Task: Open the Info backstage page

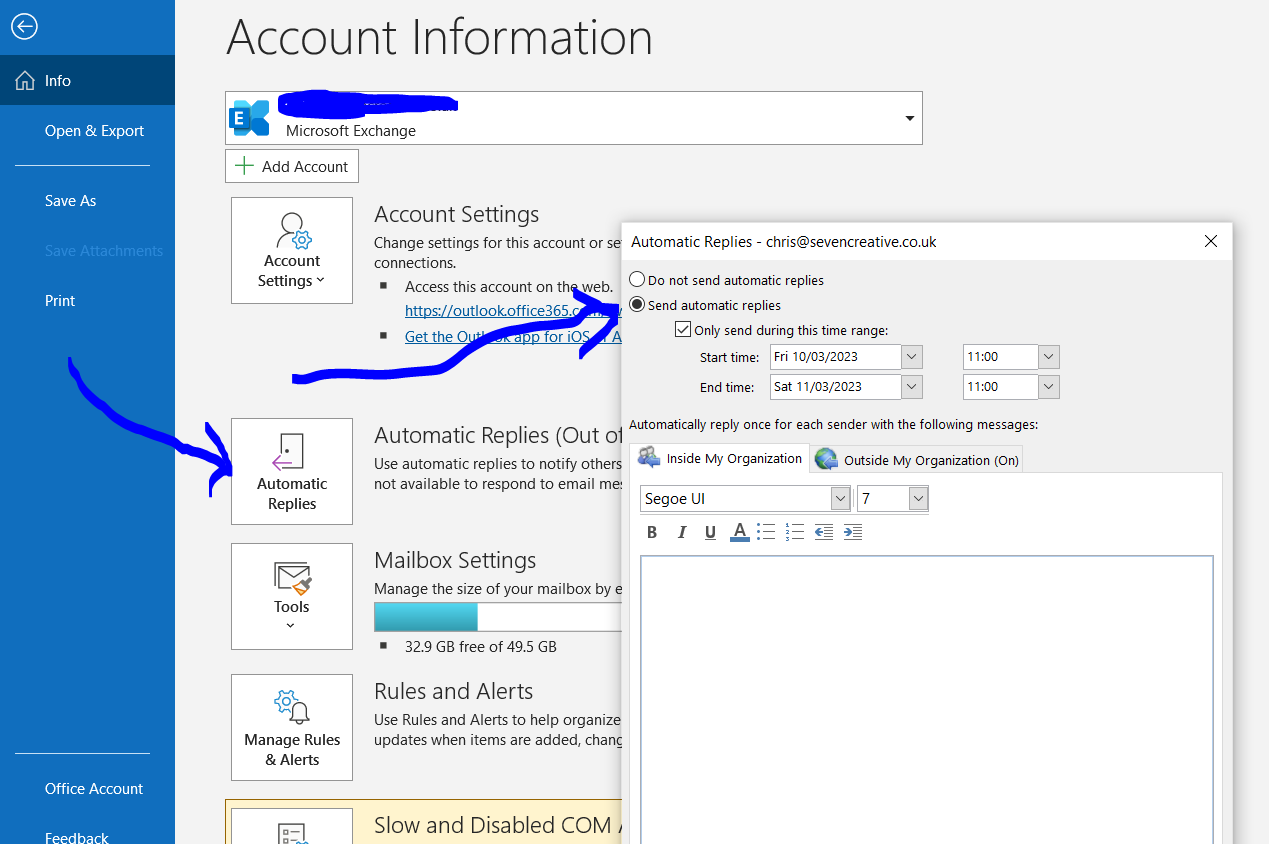Action: 87,80
